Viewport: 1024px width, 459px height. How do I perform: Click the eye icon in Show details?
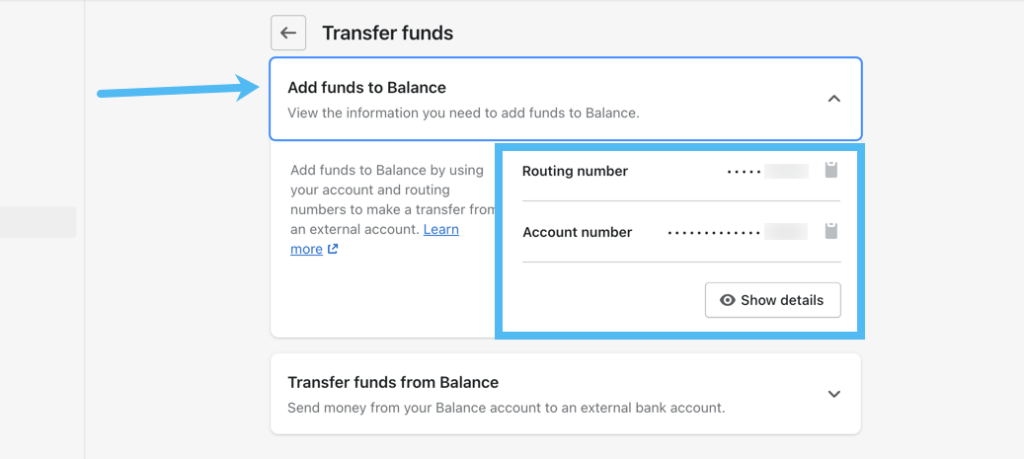727,300
